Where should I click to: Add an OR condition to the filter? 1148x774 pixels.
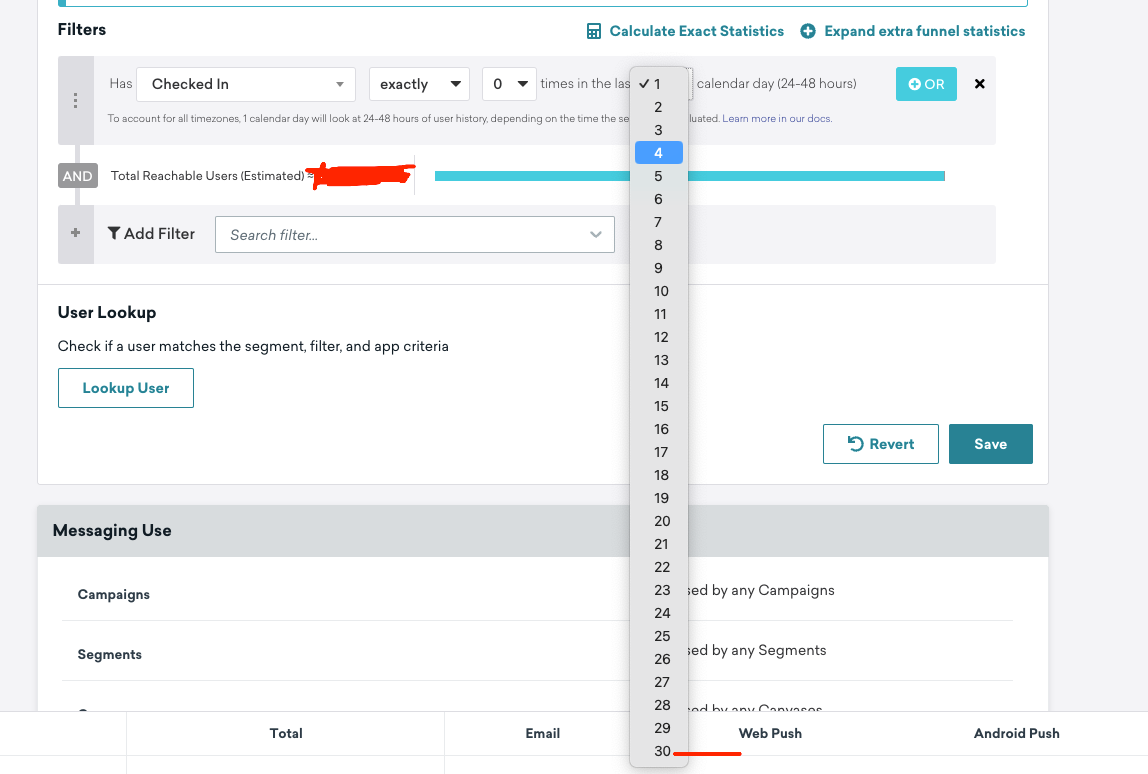[926, 84]
